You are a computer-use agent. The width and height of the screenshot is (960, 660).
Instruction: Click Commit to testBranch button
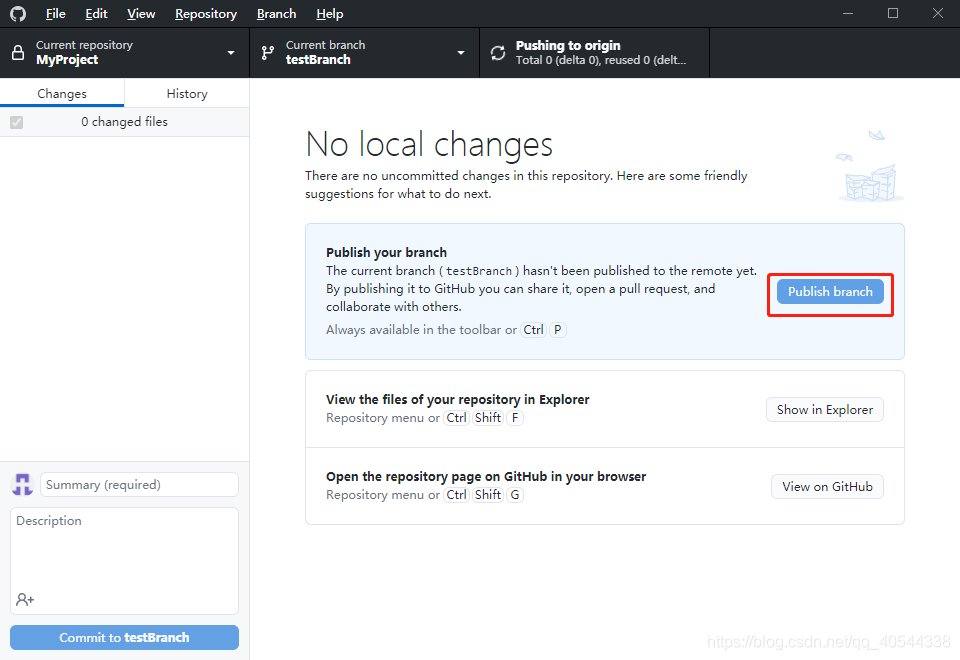click(x=124, y=637)
